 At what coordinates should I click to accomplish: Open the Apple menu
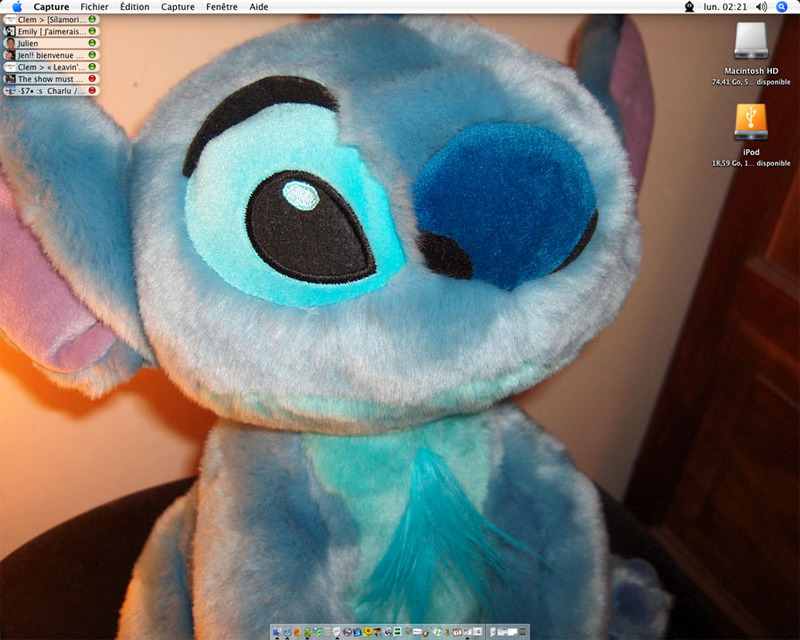coord(17,7)
